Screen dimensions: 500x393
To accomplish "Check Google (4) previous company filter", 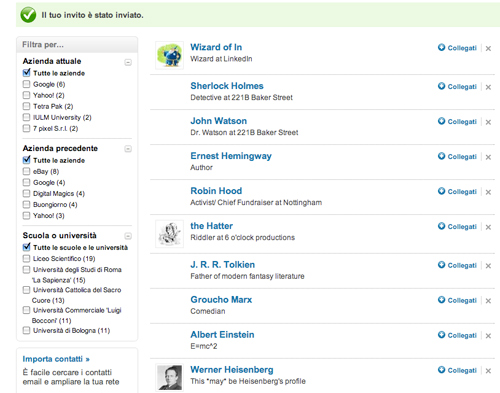I will click(x=26, y=182).
